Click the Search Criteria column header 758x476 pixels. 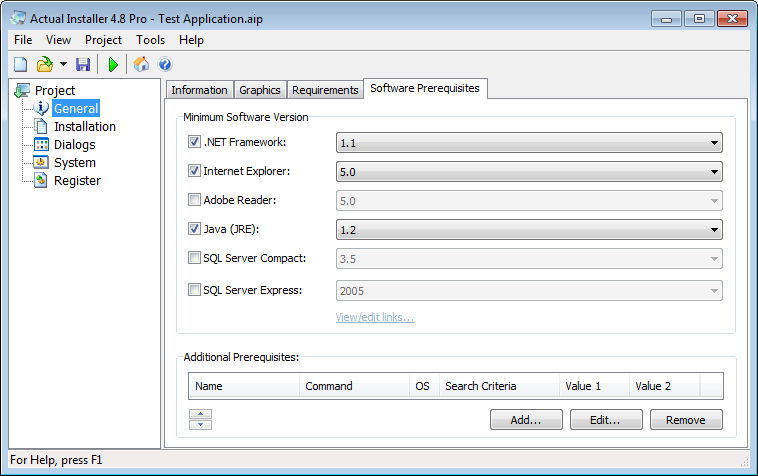pos(480,386)
